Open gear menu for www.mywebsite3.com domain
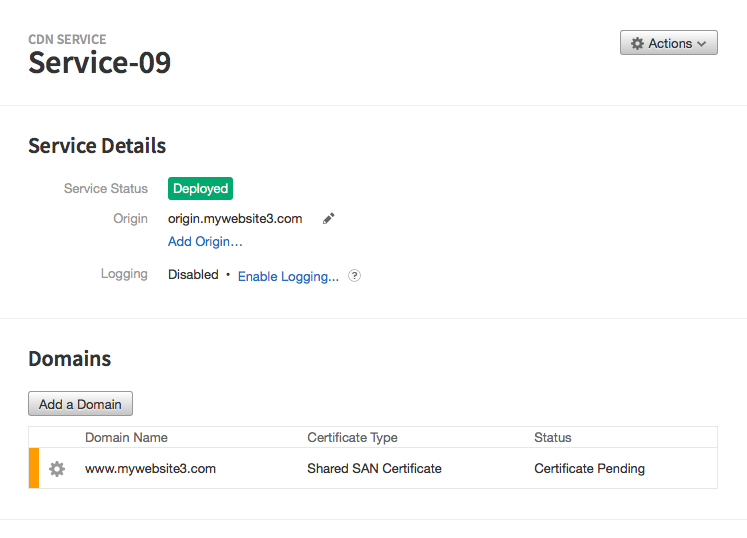This screenshot has width=747, height=538. [57, 469]
